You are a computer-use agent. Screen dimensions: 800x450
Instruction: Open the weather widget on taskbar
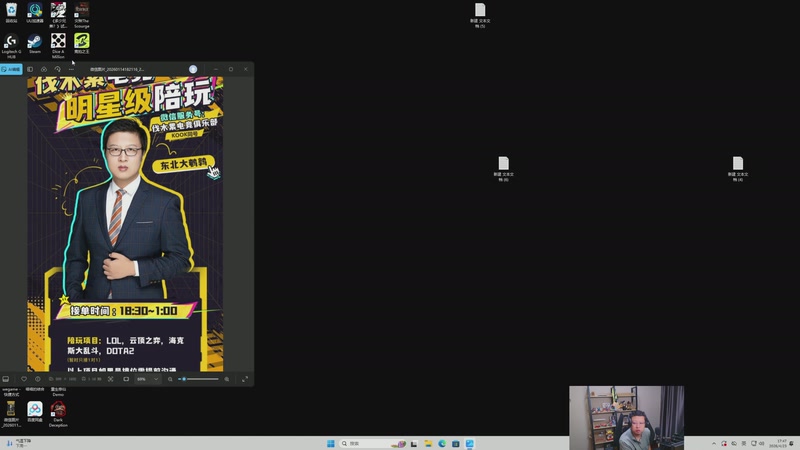pyautogui.click(x=18, y=443)
